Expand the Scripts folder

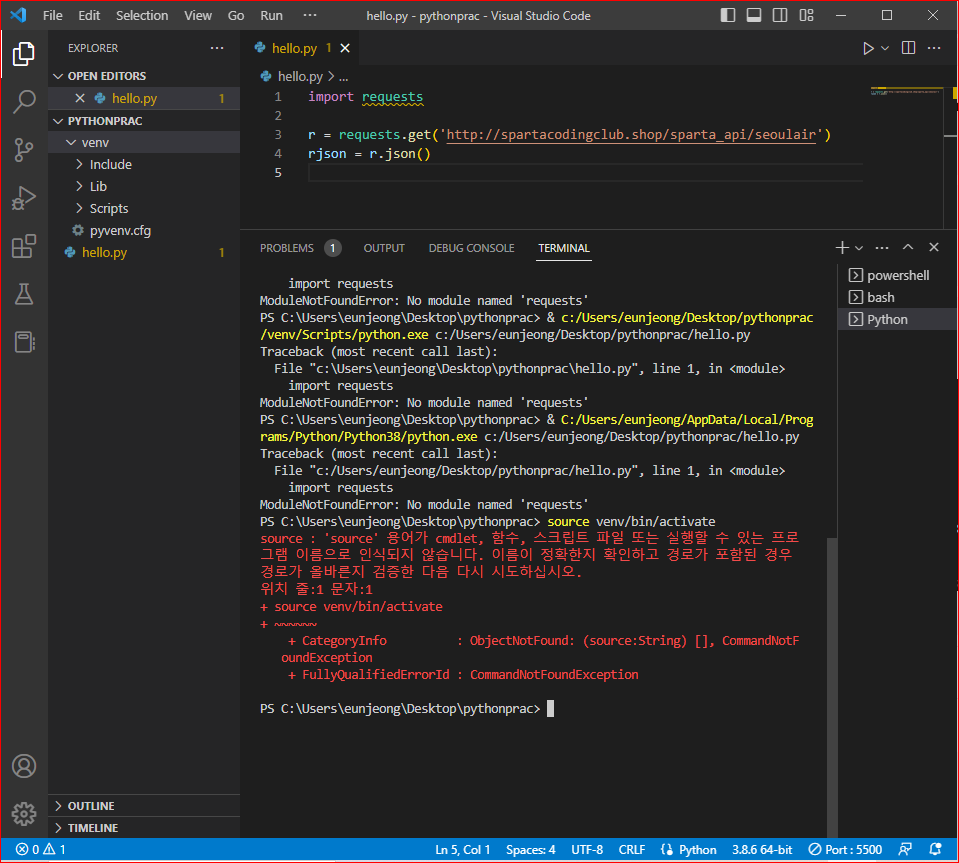point(144,209)
